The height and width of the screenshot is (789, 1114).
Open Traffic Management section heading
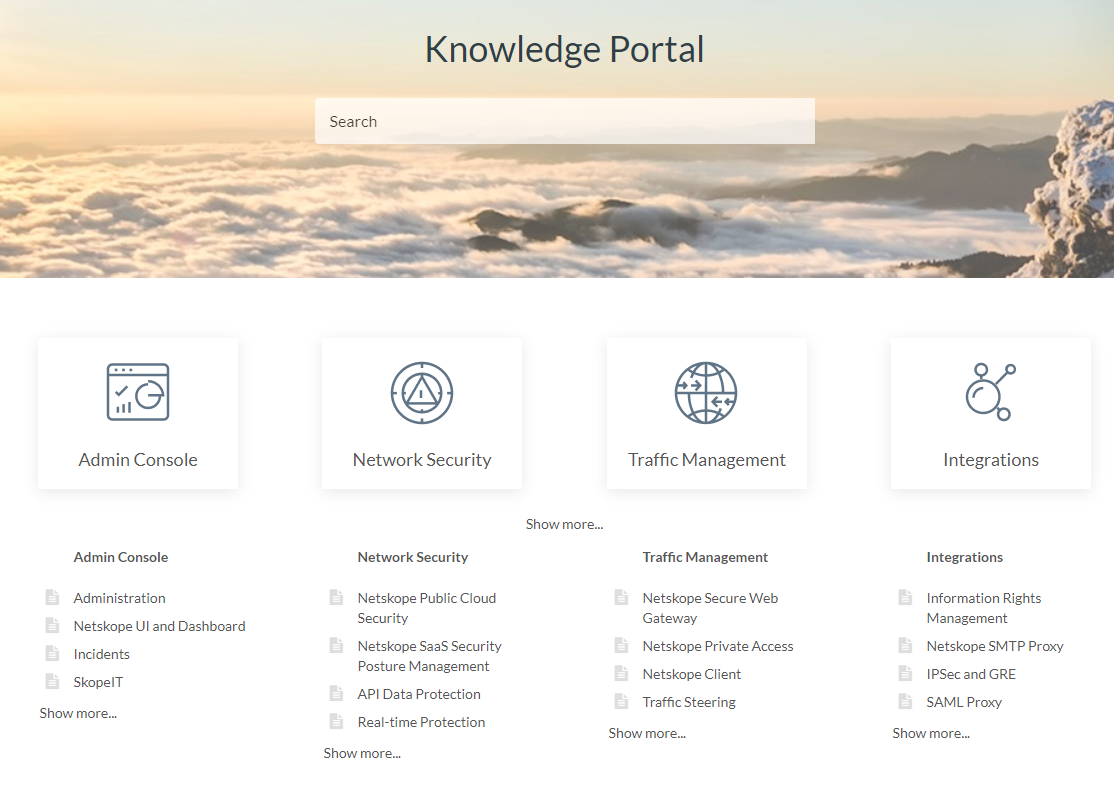click(705, 557)
